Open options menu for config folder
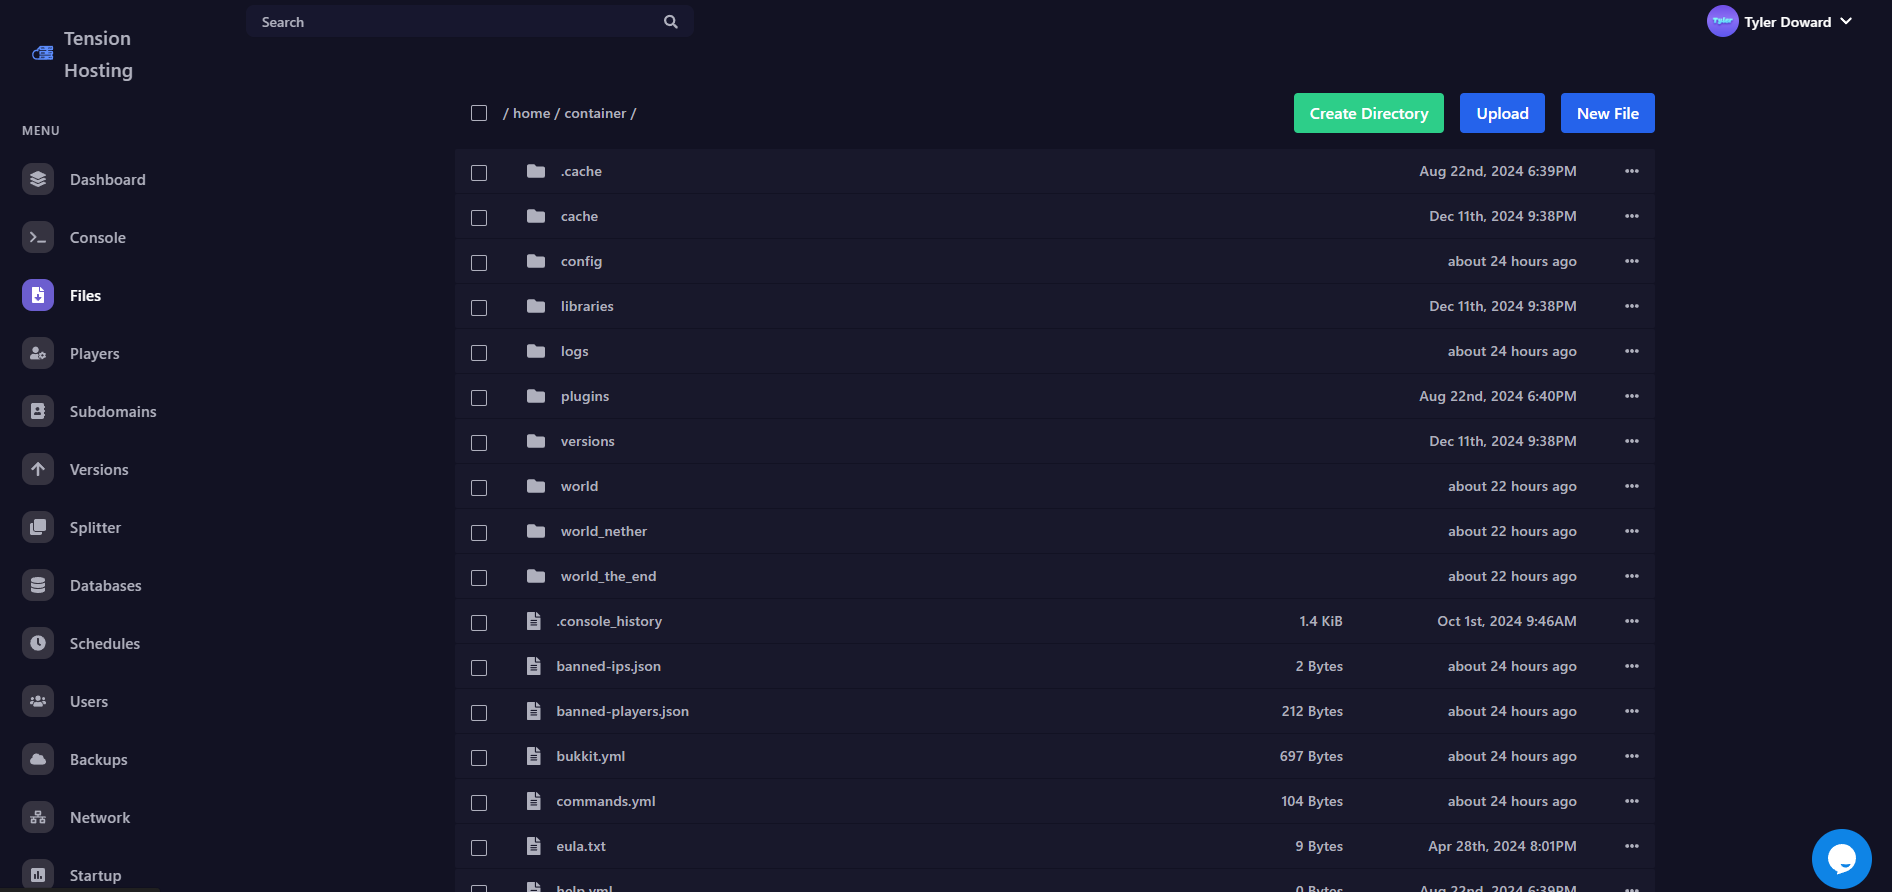 tap(1632, 261)
